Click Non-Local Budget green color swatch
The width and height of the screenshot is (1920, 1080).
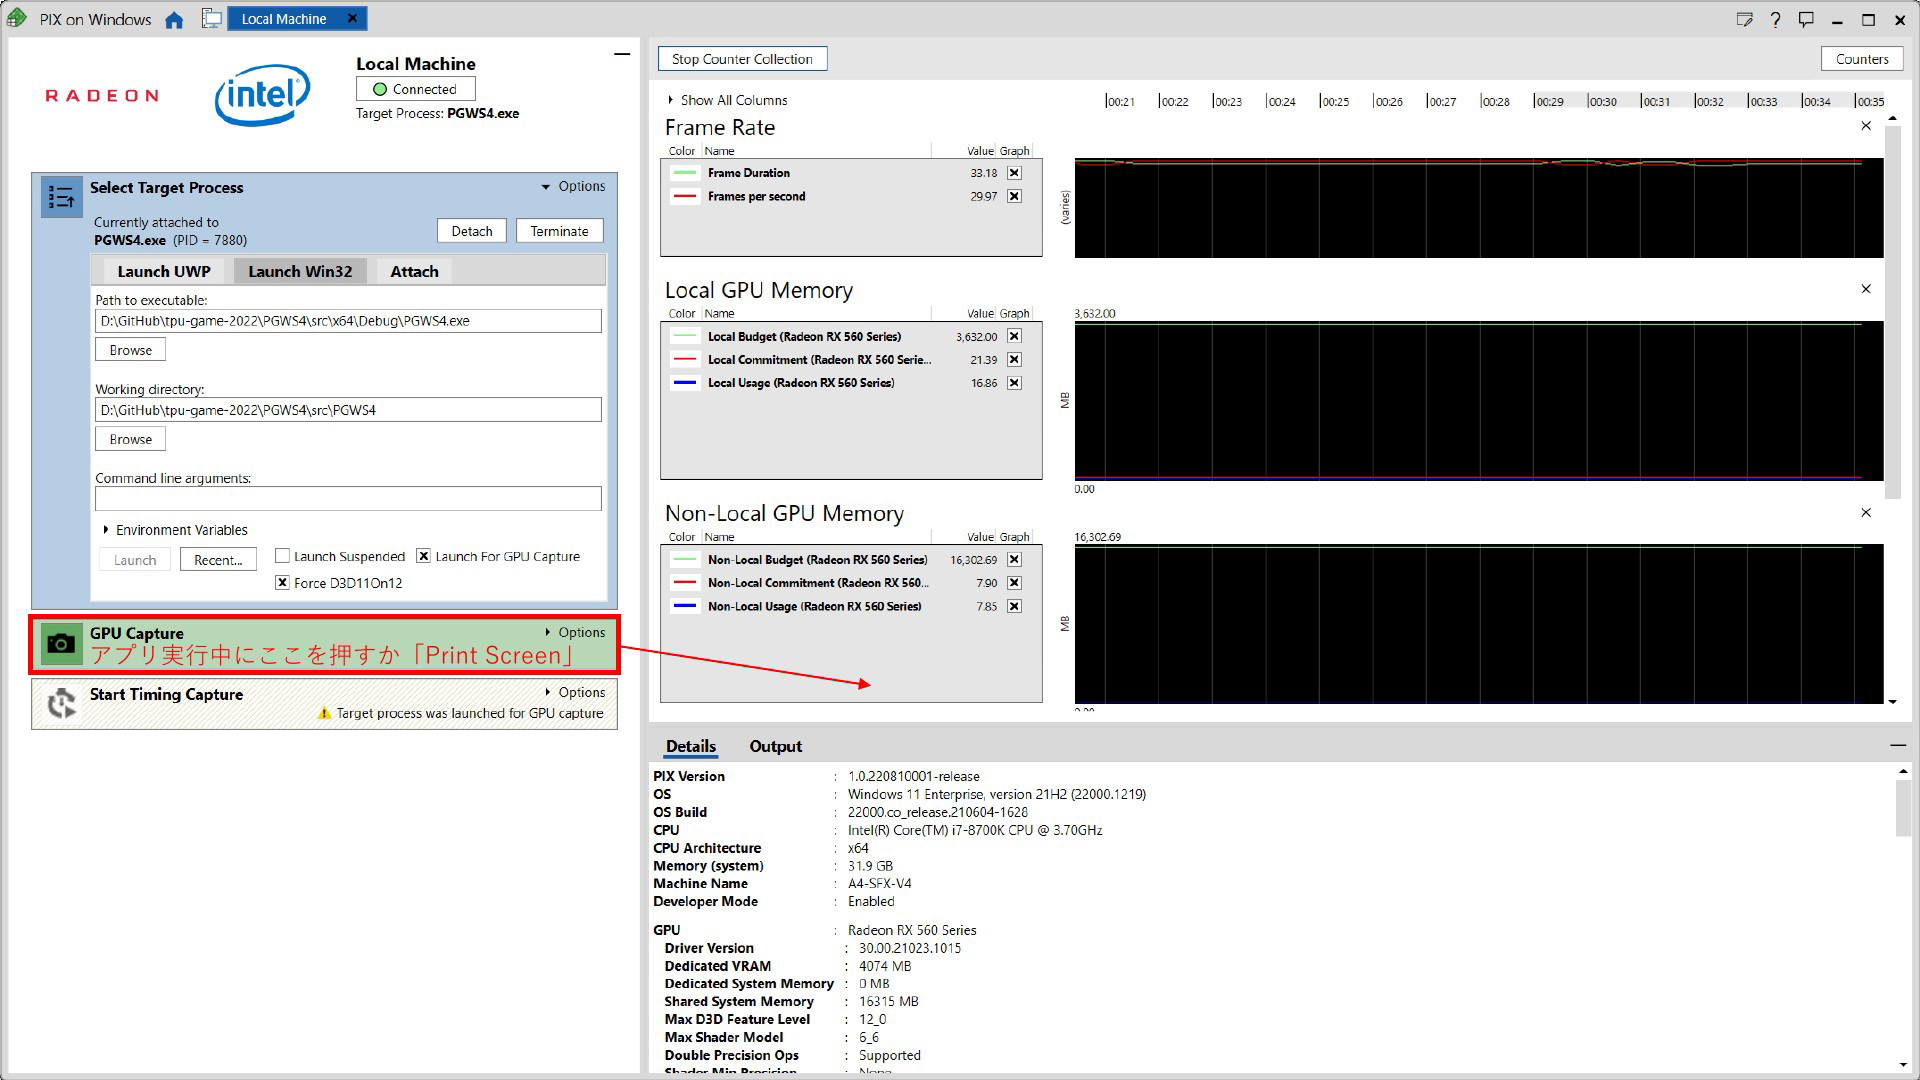685,560
